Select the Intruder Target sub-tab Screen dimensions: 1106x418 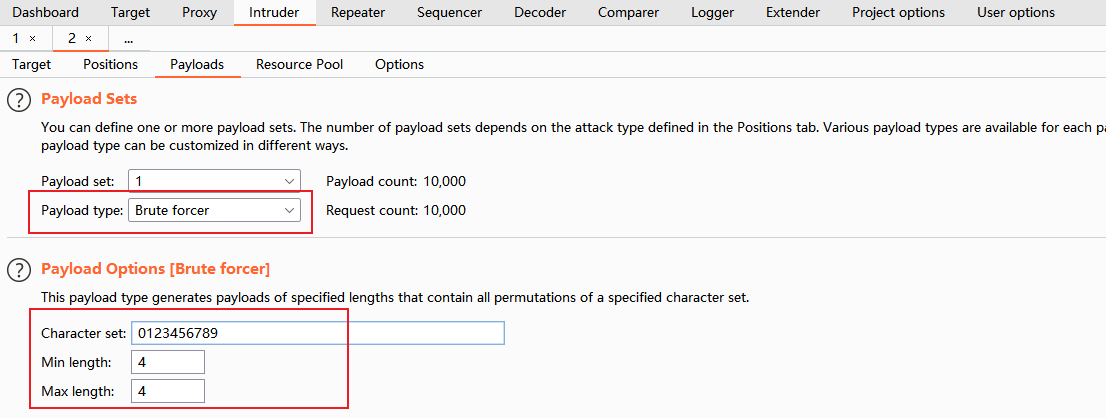tap(31, 64)
